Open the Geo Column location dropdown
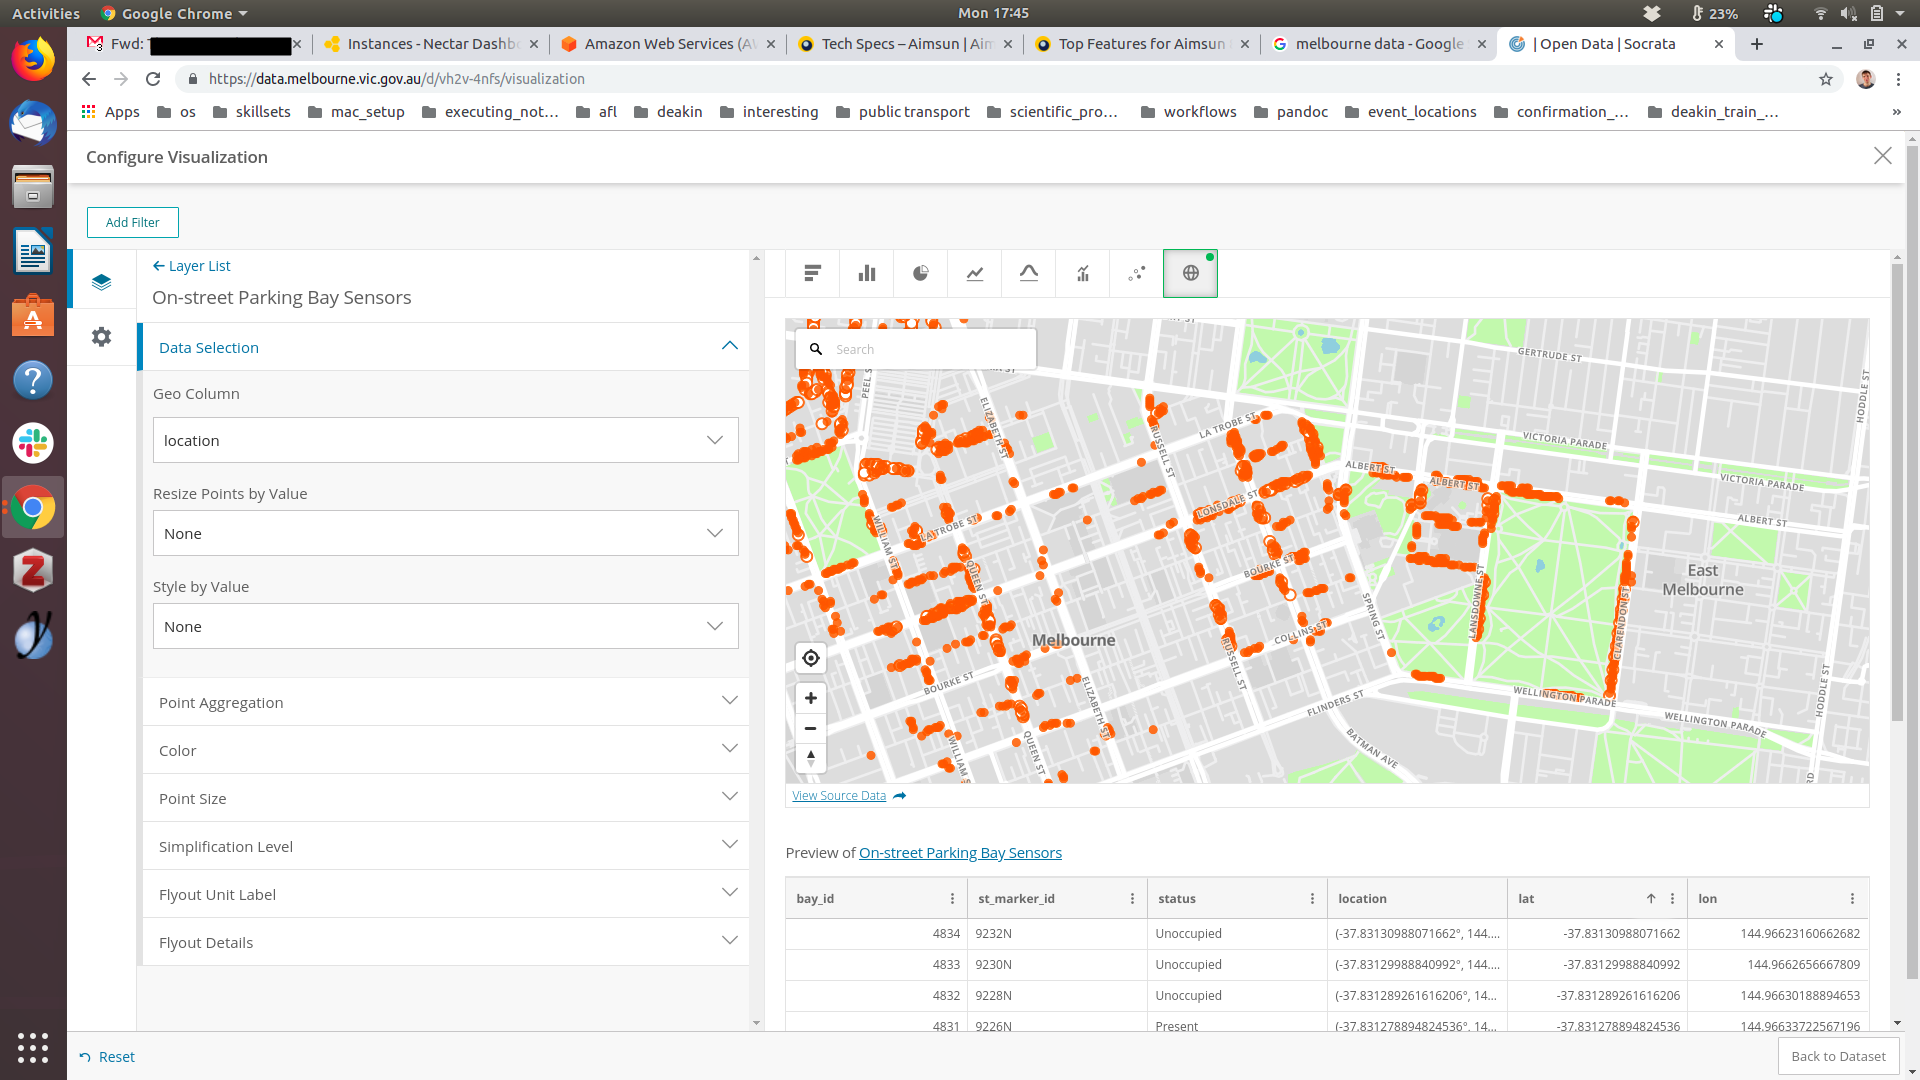Screen dimensions: 1920x1080 tap(445, 440)
